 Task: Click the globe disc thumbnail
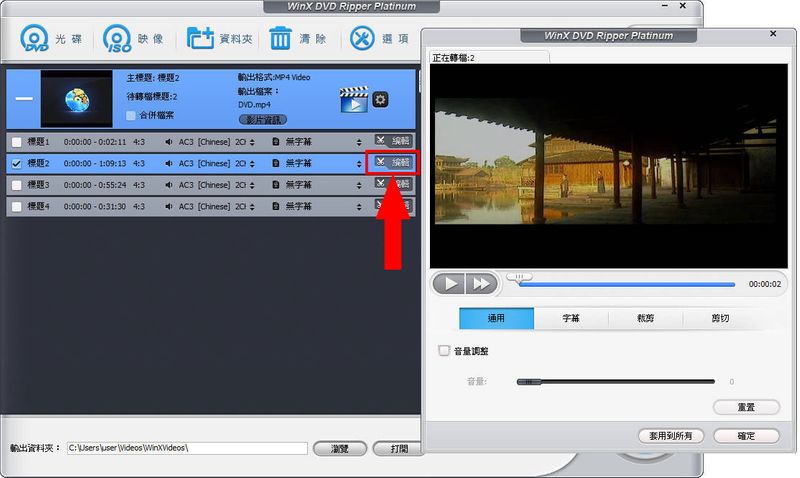pyautogui.click(x=77, y=99)
